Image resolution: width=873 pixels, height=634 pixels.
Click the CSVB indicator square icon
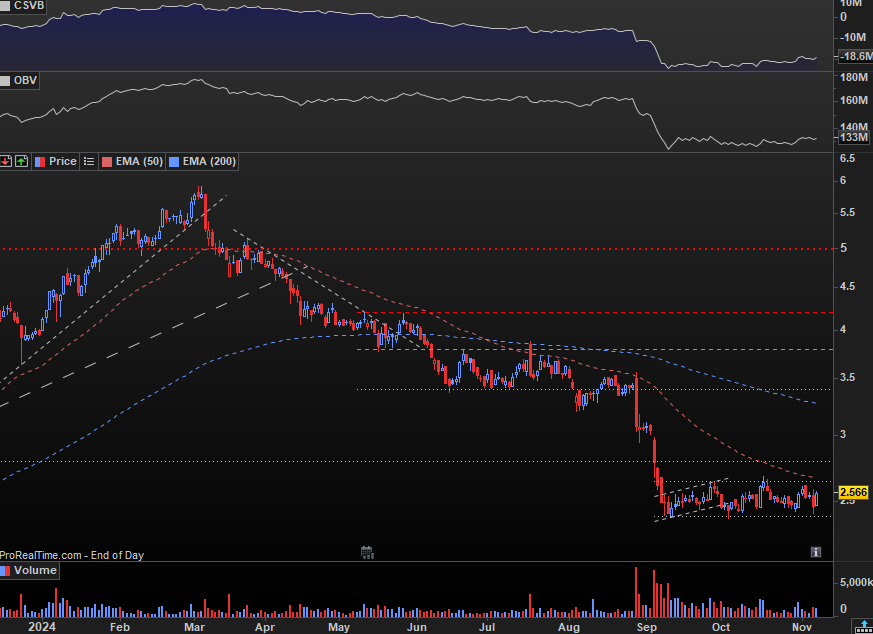tap(5, 7)
